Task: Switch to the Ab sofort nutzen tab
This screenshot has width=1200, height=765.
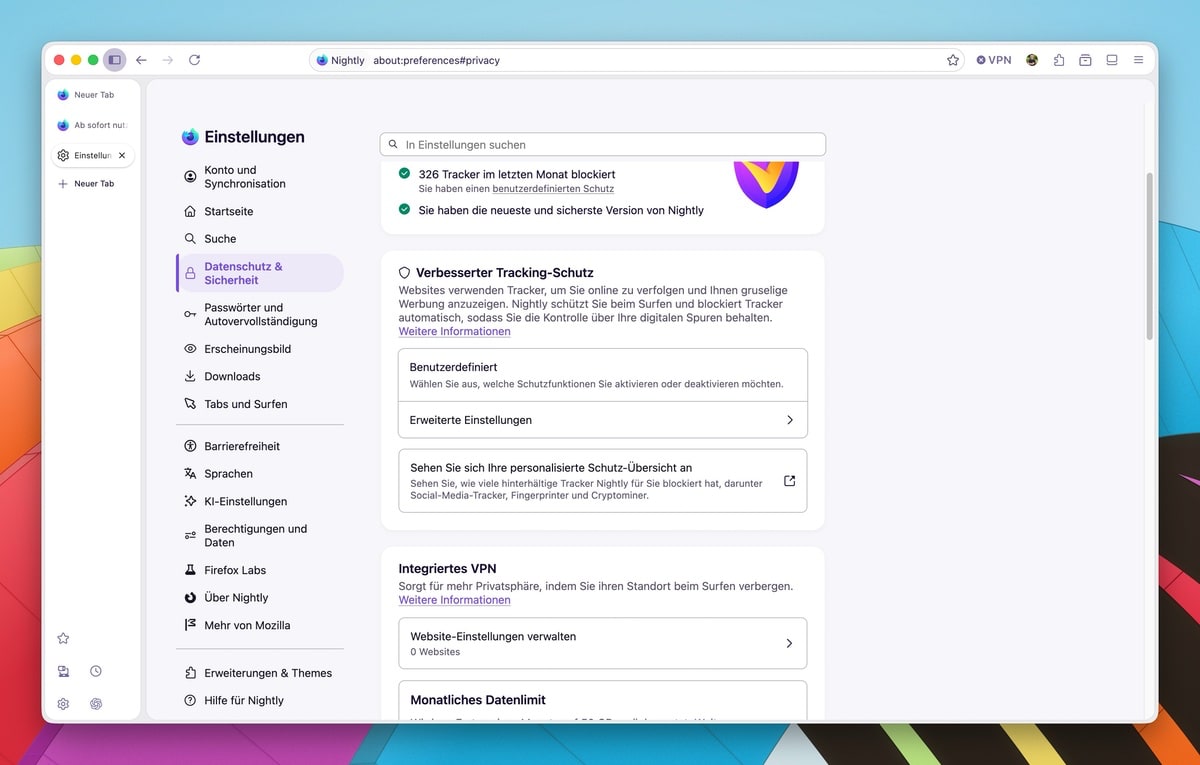Action: point(92,125)
